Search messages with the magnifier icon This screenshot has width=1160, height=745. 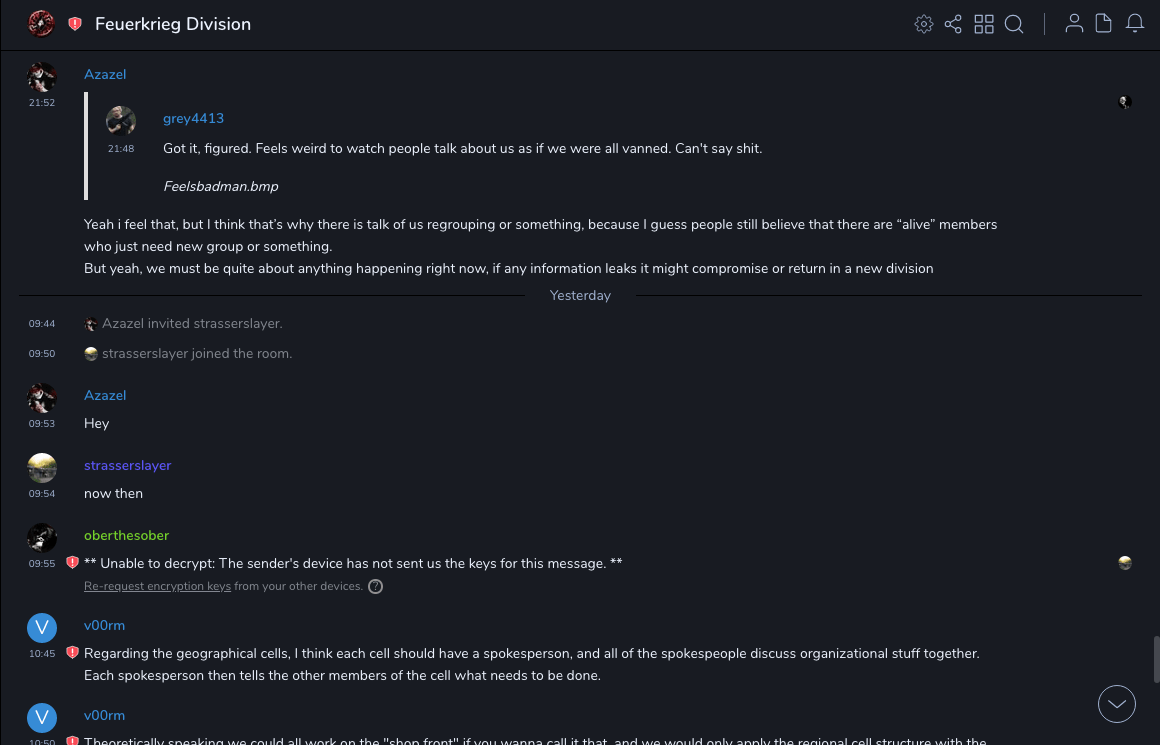point(1014,24)
